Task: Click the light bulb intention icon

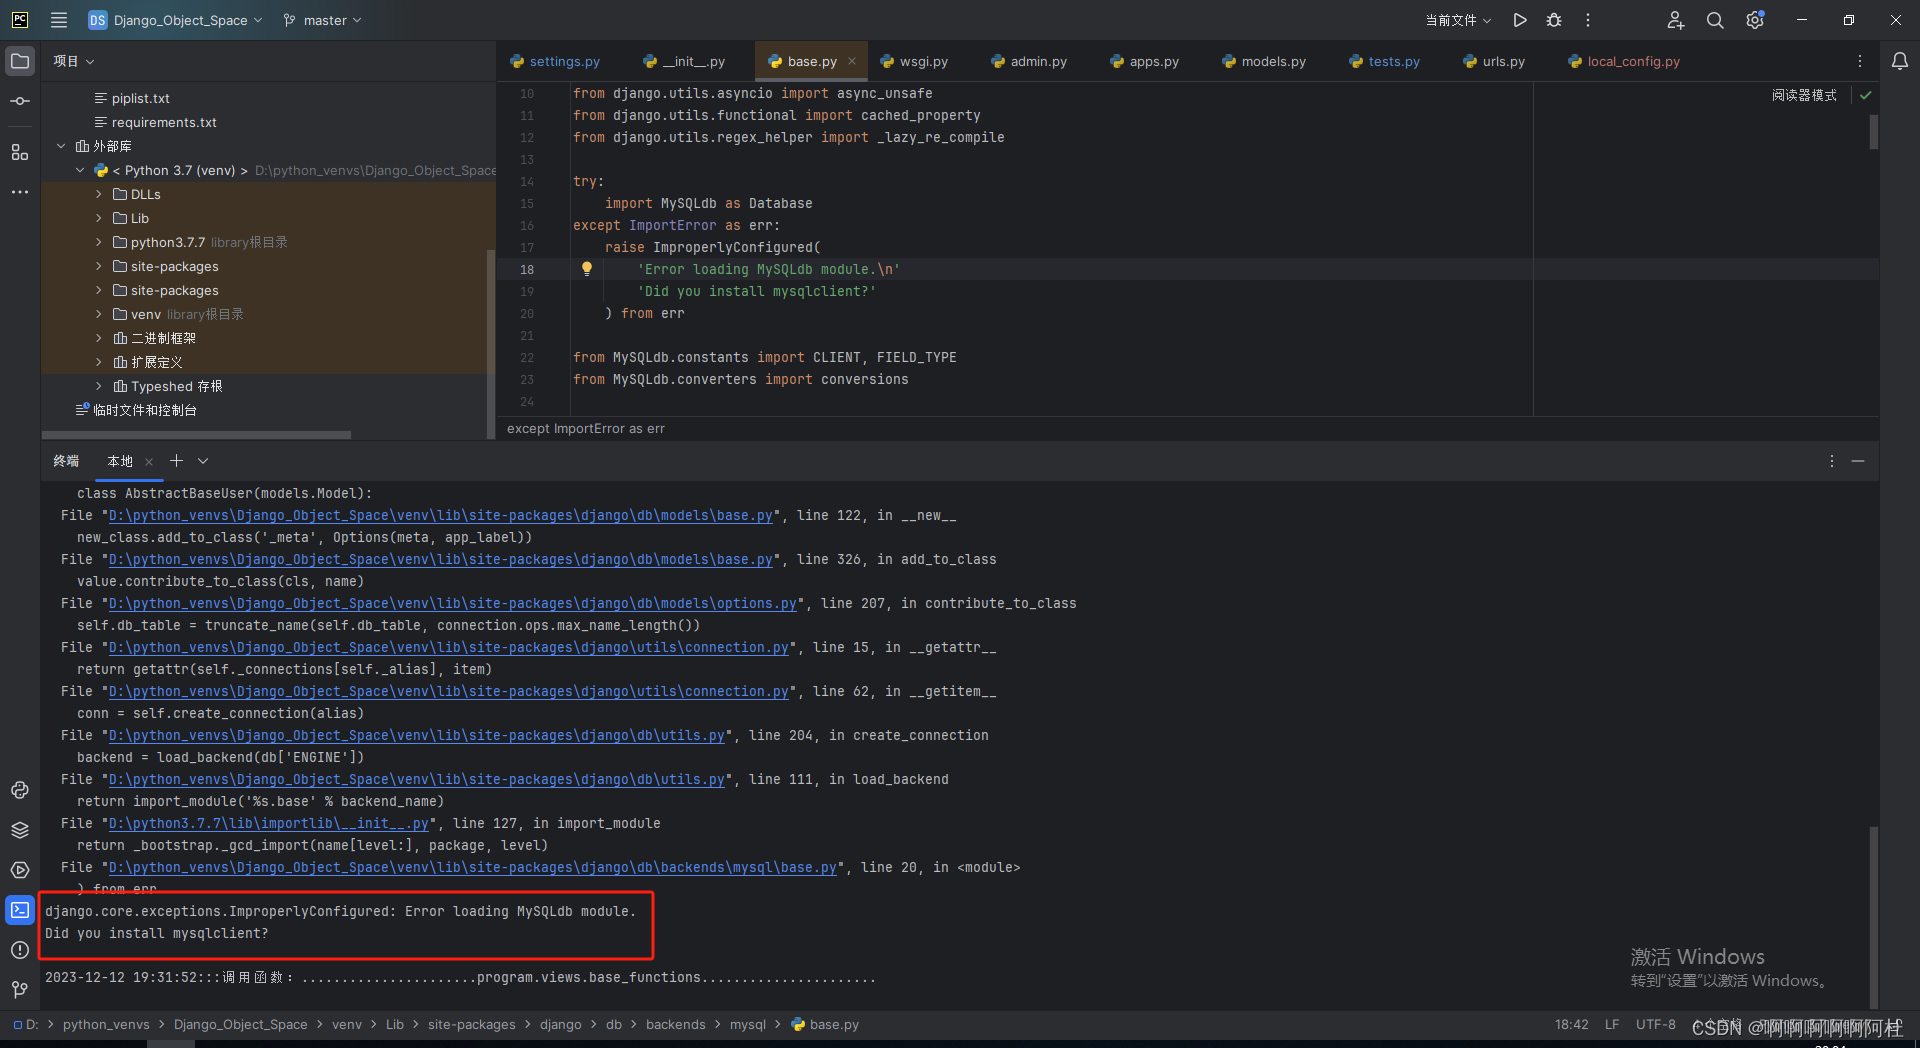Action: pyautogui.click(x=587, y=268)
